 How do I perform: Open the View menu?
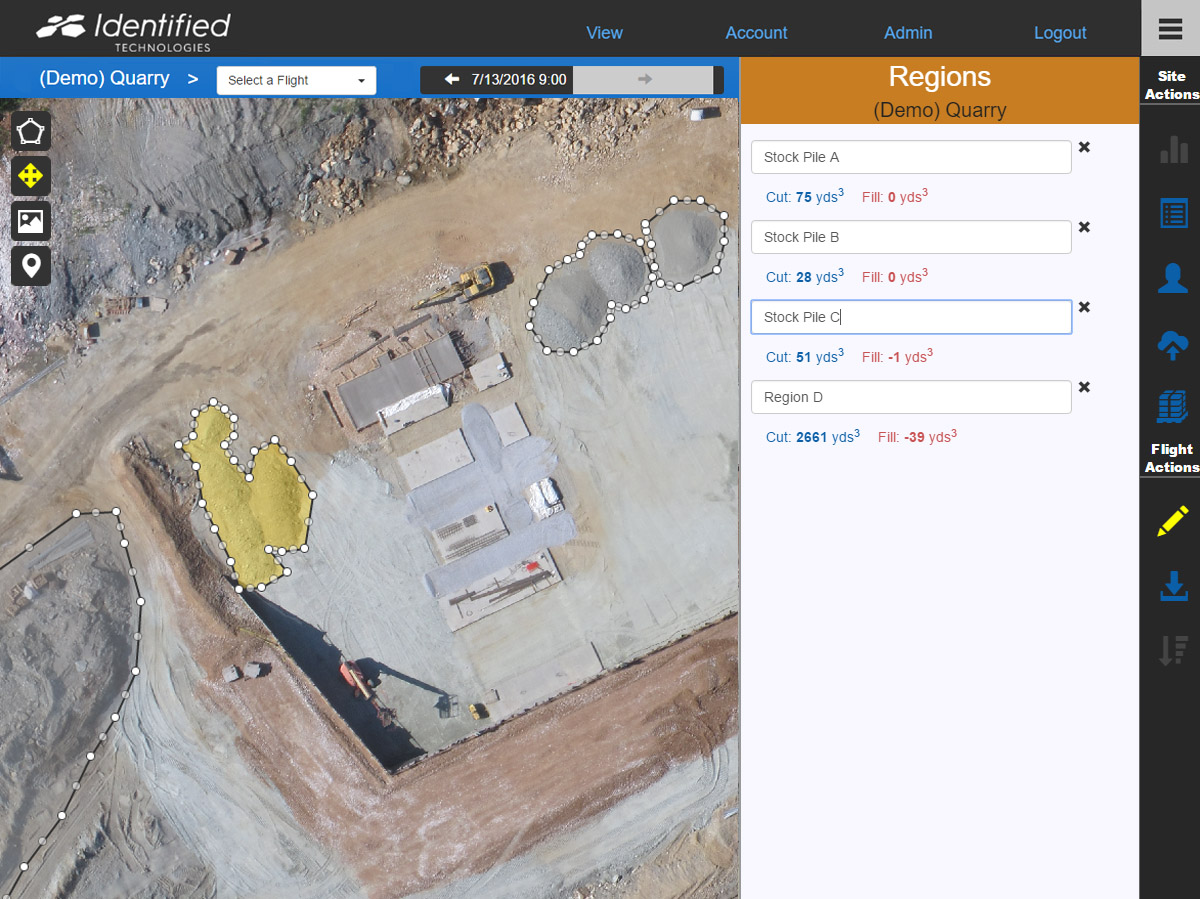coord(604,33)
